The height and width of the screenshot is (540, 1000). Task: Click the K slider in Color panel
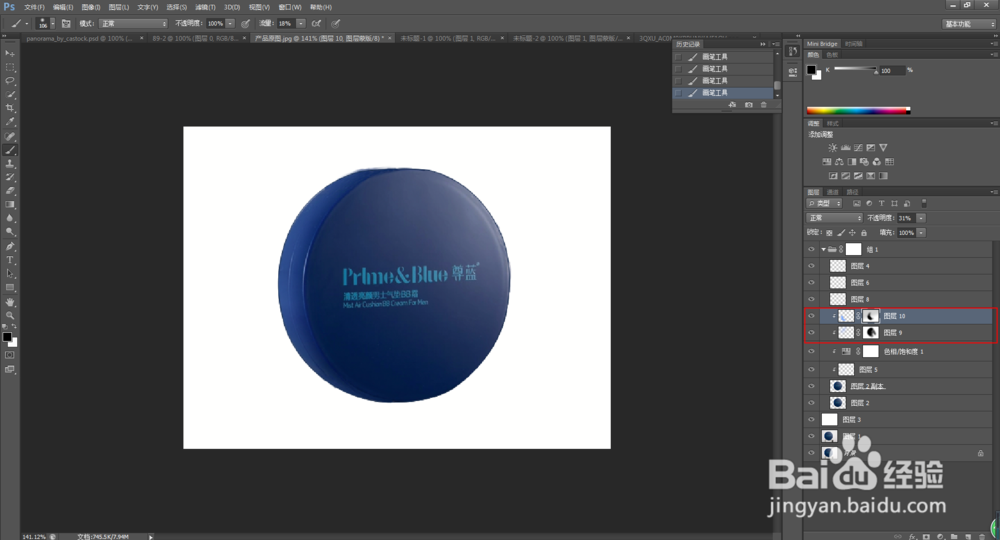pyautogui.click(x=855, y=69)
